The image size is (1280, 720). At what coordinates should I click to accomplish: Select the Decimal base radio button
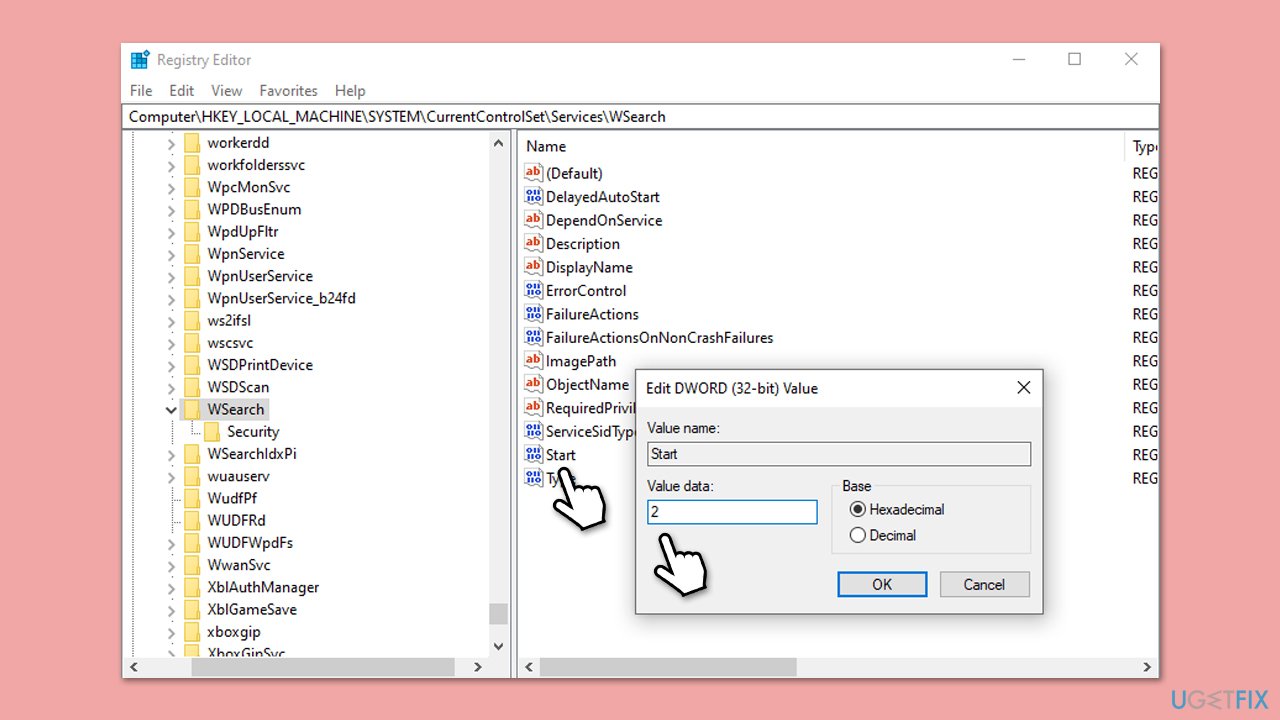[857, 535]
